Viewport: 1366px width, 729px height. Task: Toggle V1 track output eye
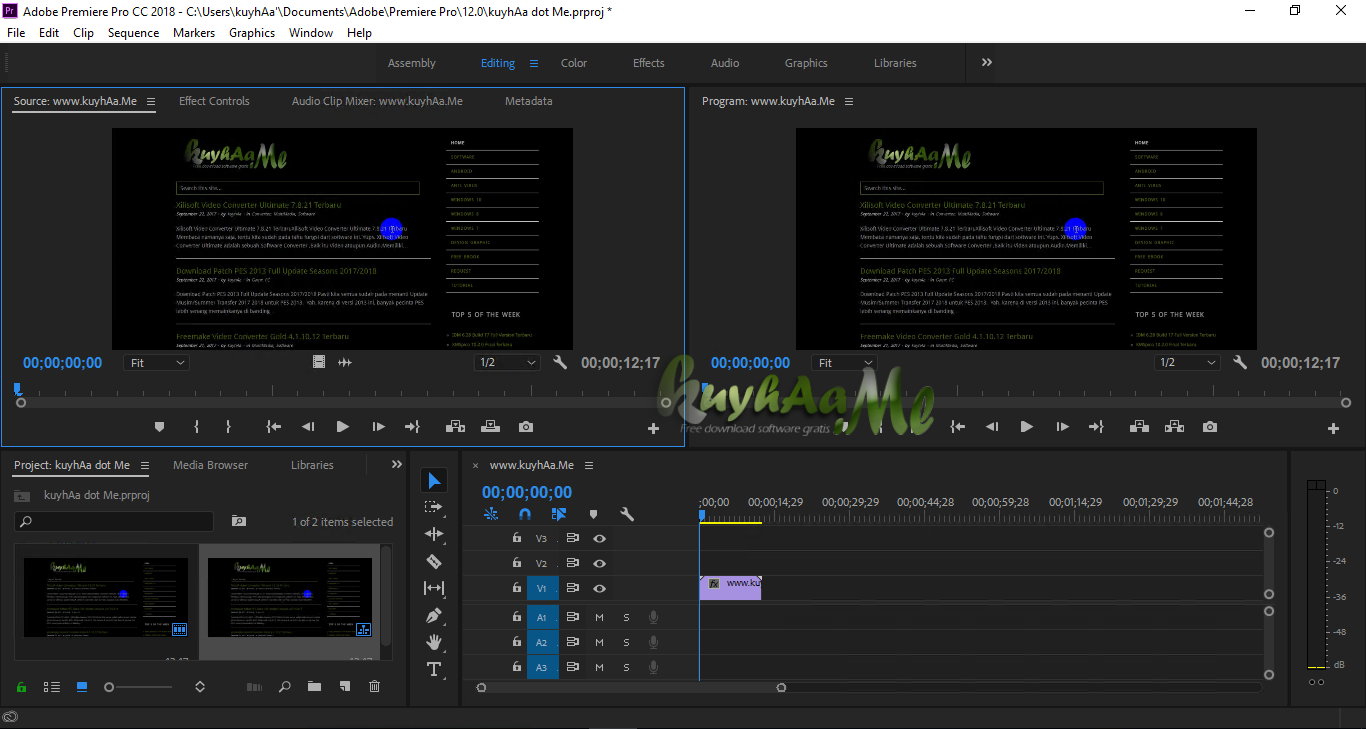tap(599, 588)
